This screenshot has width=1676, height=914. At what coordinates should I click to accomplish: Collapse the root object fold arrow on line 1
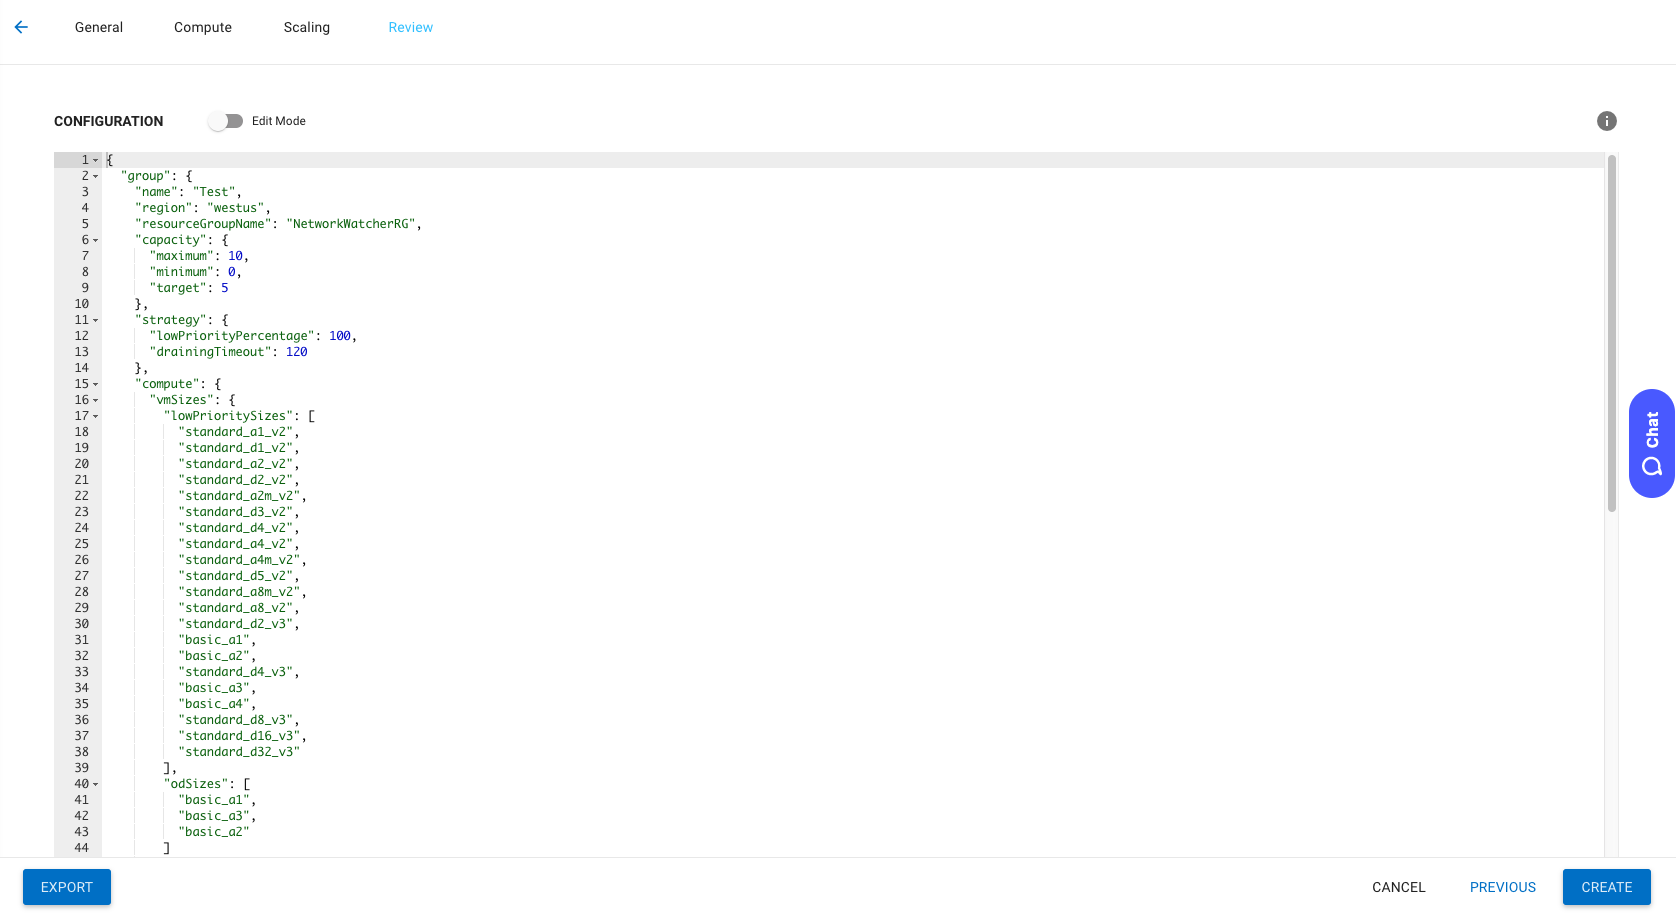click(x=96, y=160)
